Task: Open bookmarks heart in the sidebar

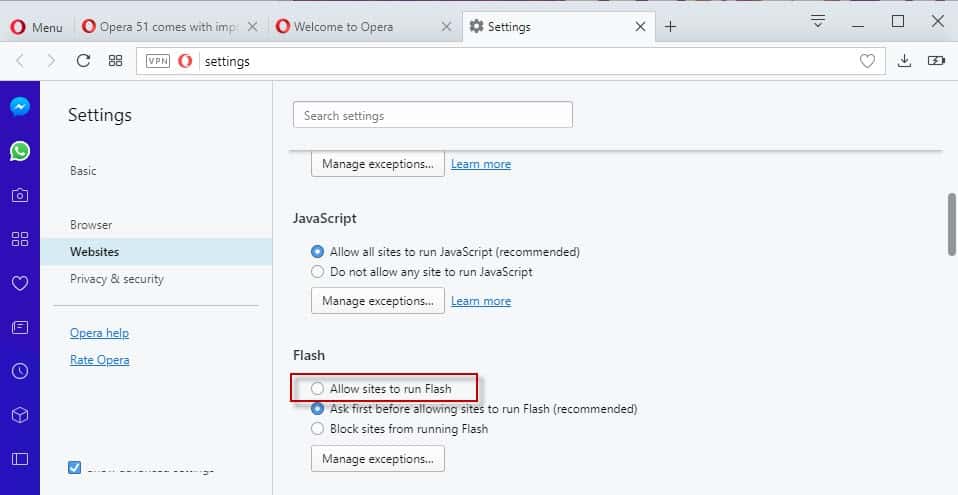Action: 20,283
